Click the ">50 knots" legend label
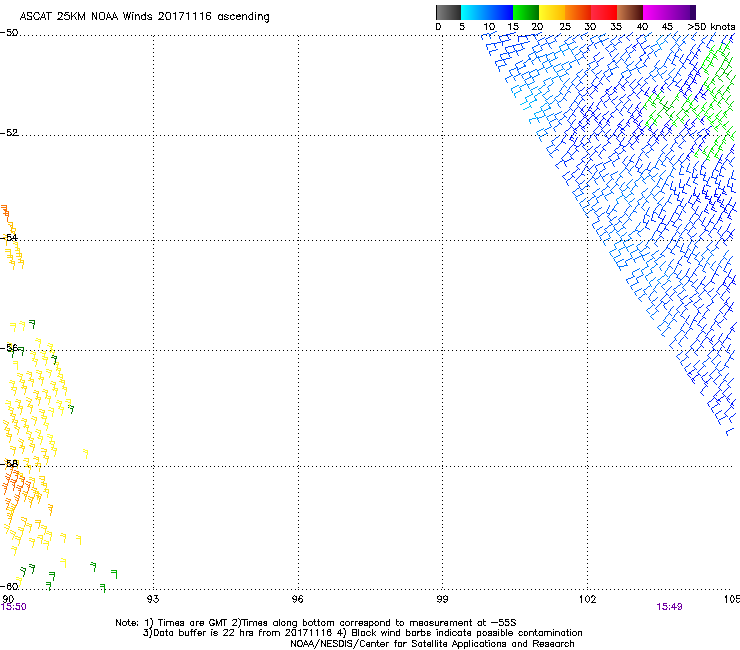The height and width of the screenshot is (650, 740). pyautogui.click(x=711, y=27)
